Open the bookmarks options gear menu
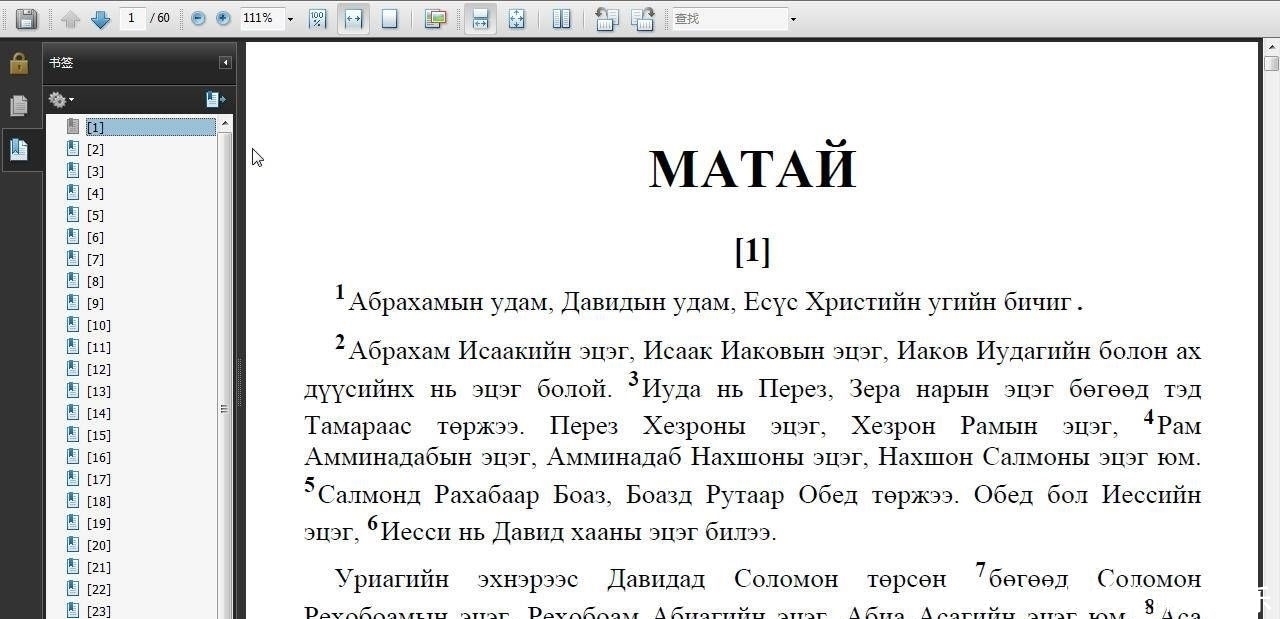1280x619 pixels. 61,99
